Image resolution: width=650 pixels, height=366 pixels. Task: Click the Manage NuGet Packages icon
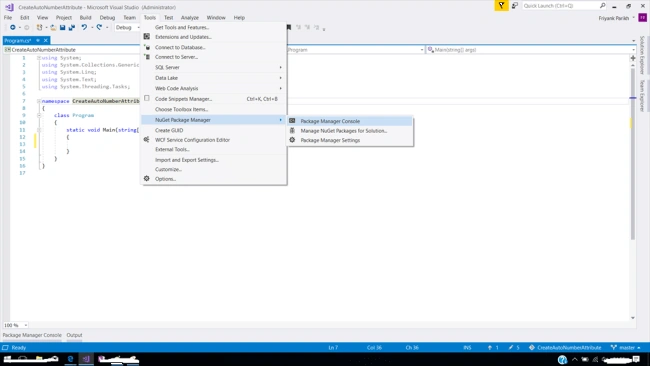point(292,131)
